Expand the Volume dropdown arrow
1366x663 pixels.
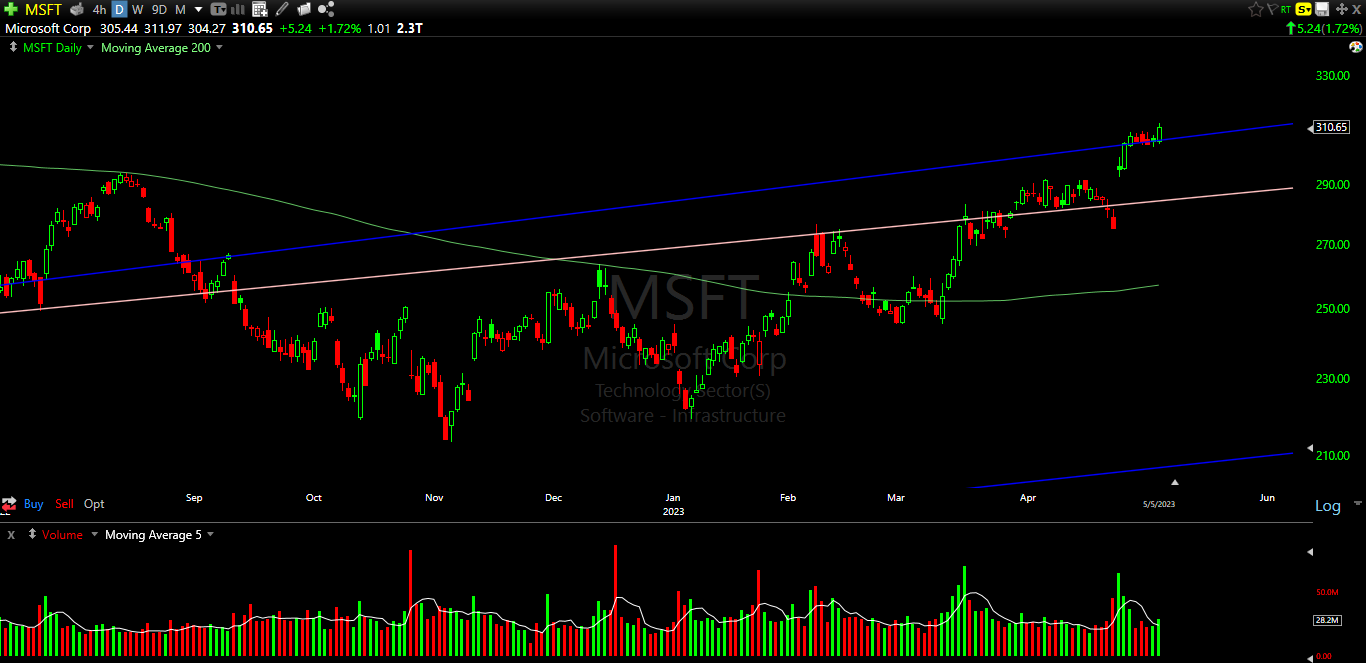95,534
